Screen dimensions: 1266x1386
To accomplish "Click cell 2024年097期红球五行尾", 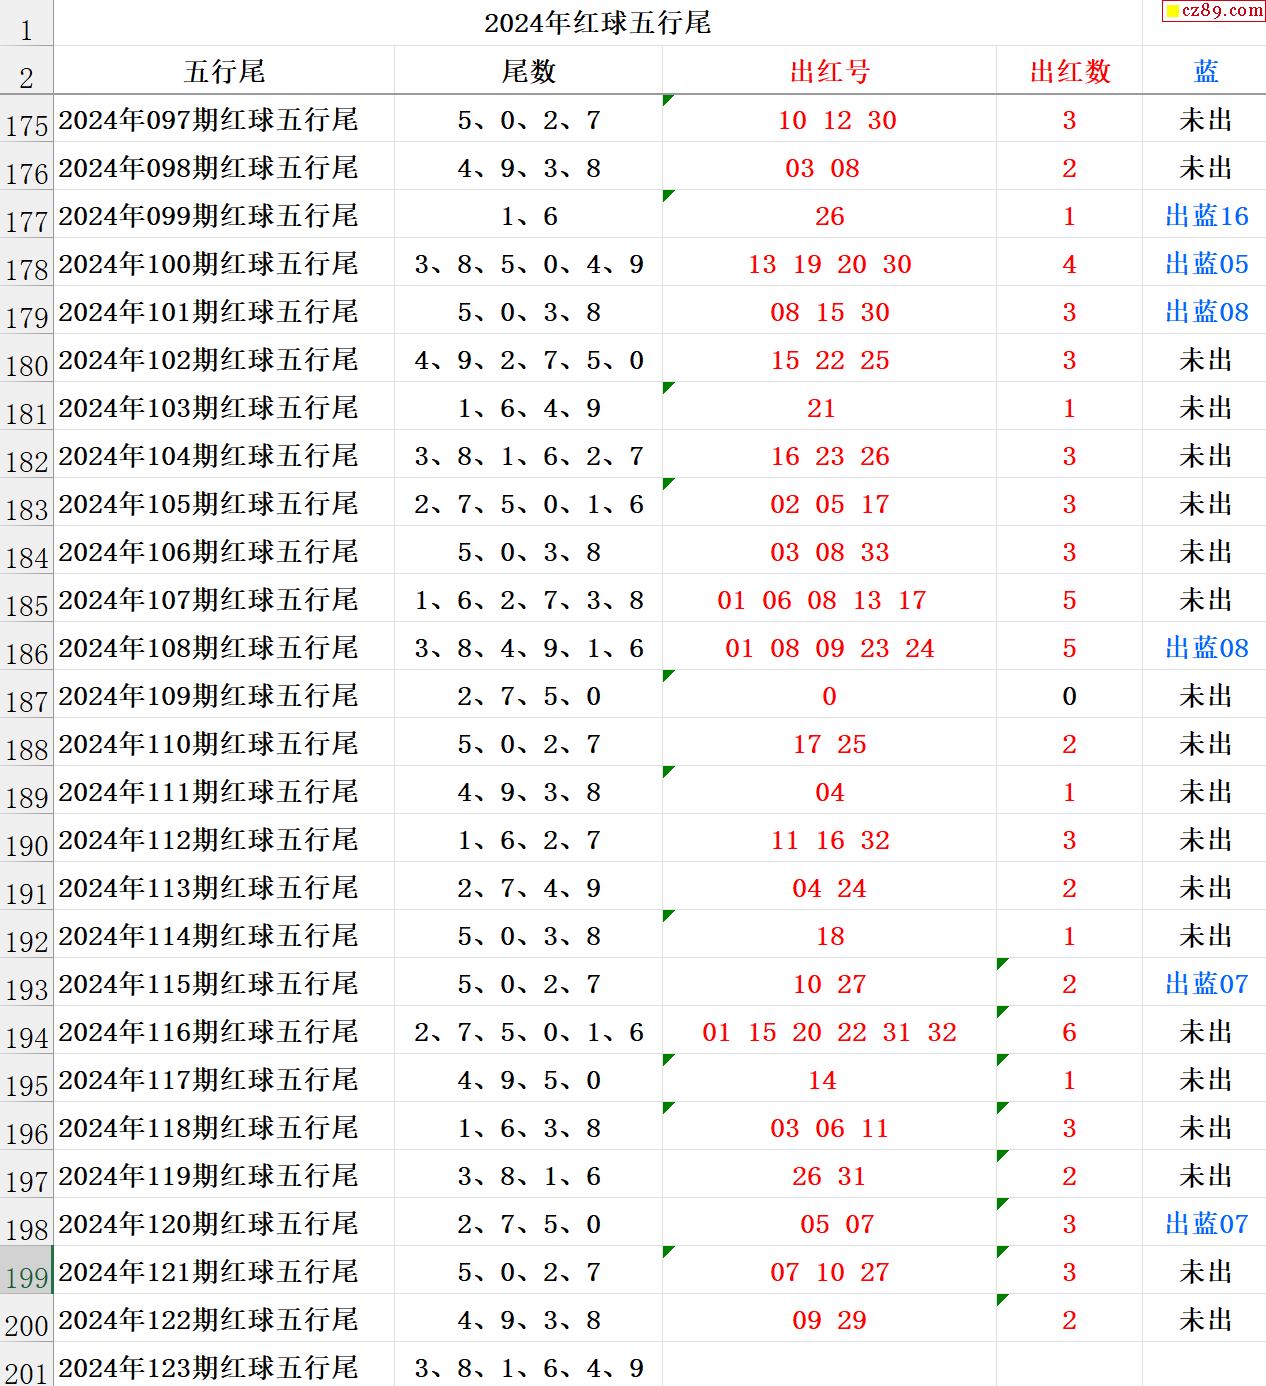I will point(208,120).
